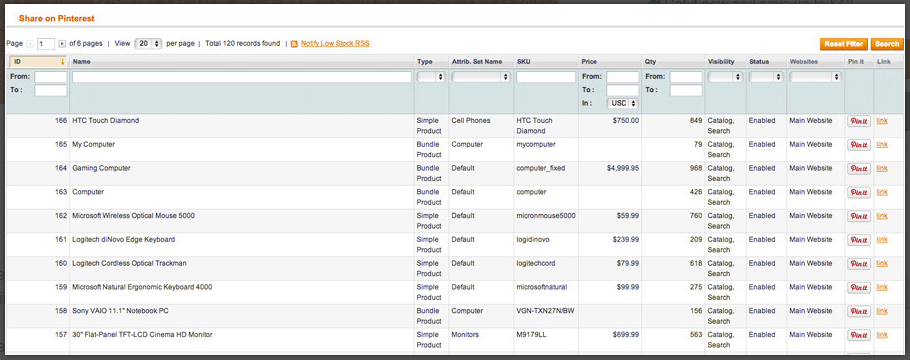The width and height of the screenshot is (910, 360).
Task: Pin the Logitech Cordless Optical Trackman
Action: [x=859, y=264]
